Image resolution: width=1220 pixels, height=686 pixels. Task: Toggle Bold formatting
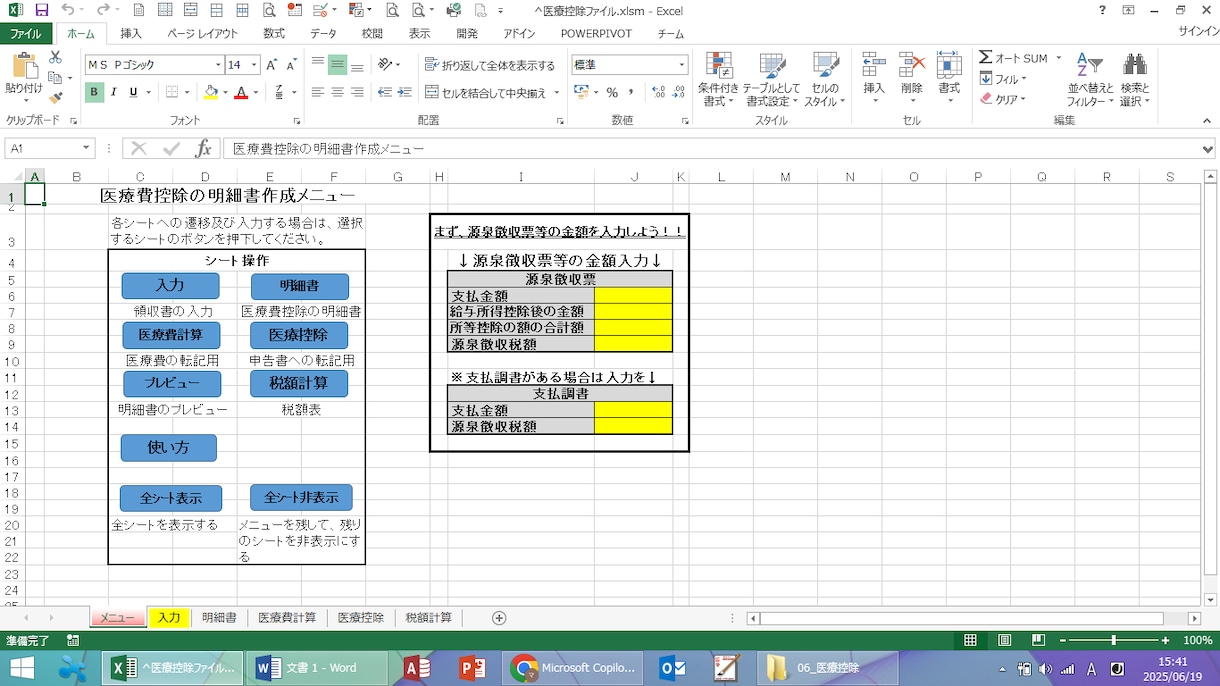click(x=94, y=92)
